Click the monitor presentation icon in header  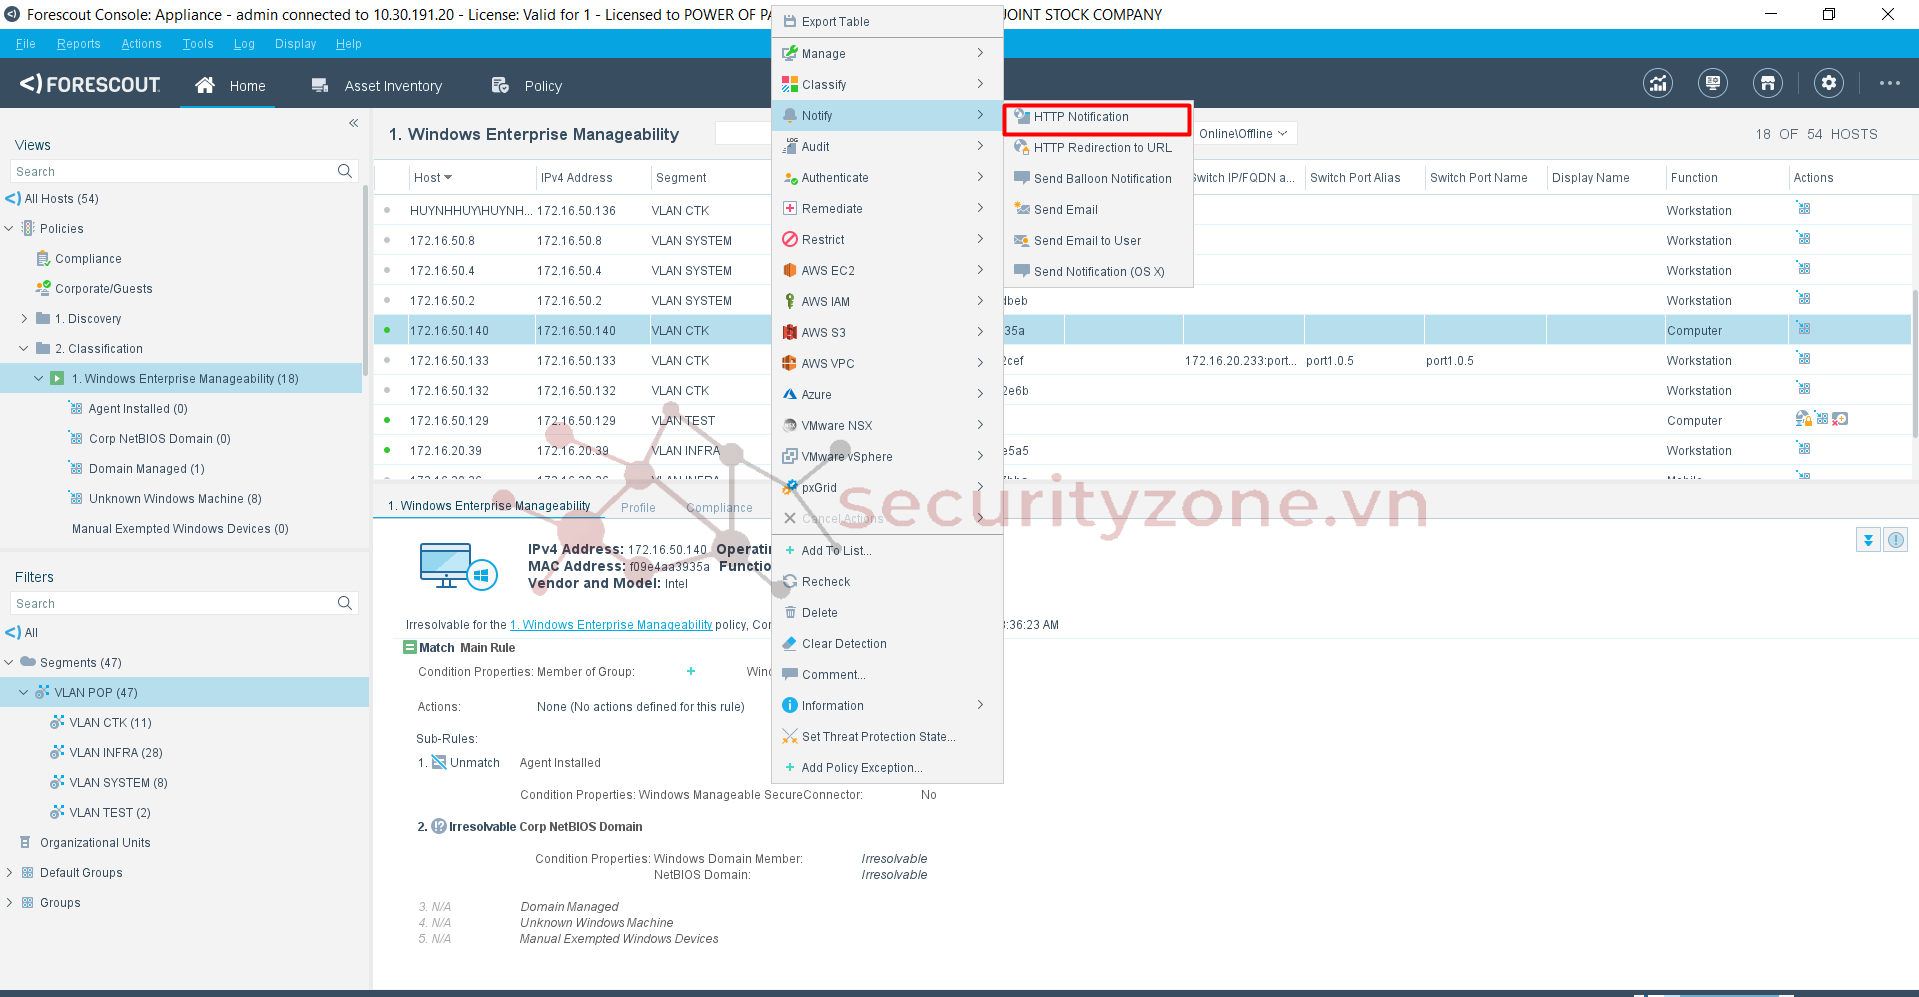pyautogui.click(x=1713, y=83)
